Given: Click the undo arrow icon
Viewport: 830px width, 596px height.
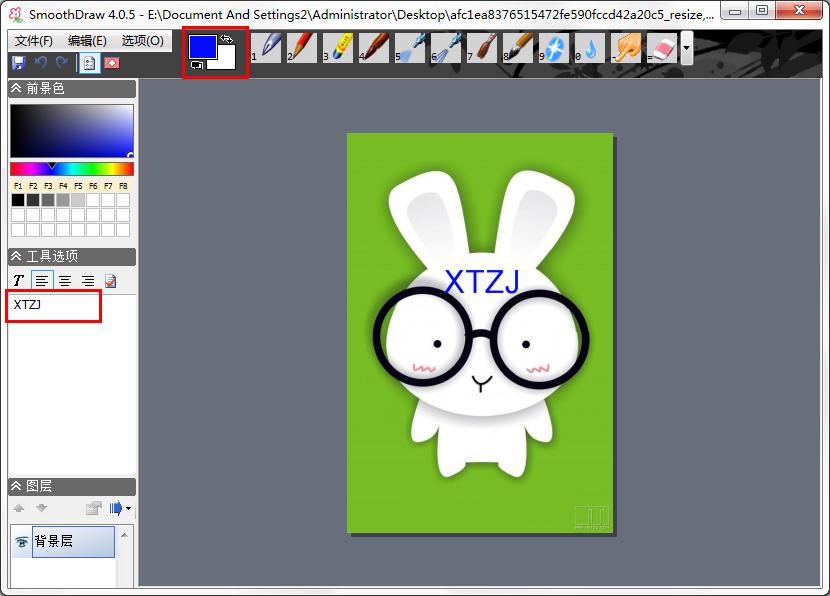Looking at the screenshot, I should [41, 63].
